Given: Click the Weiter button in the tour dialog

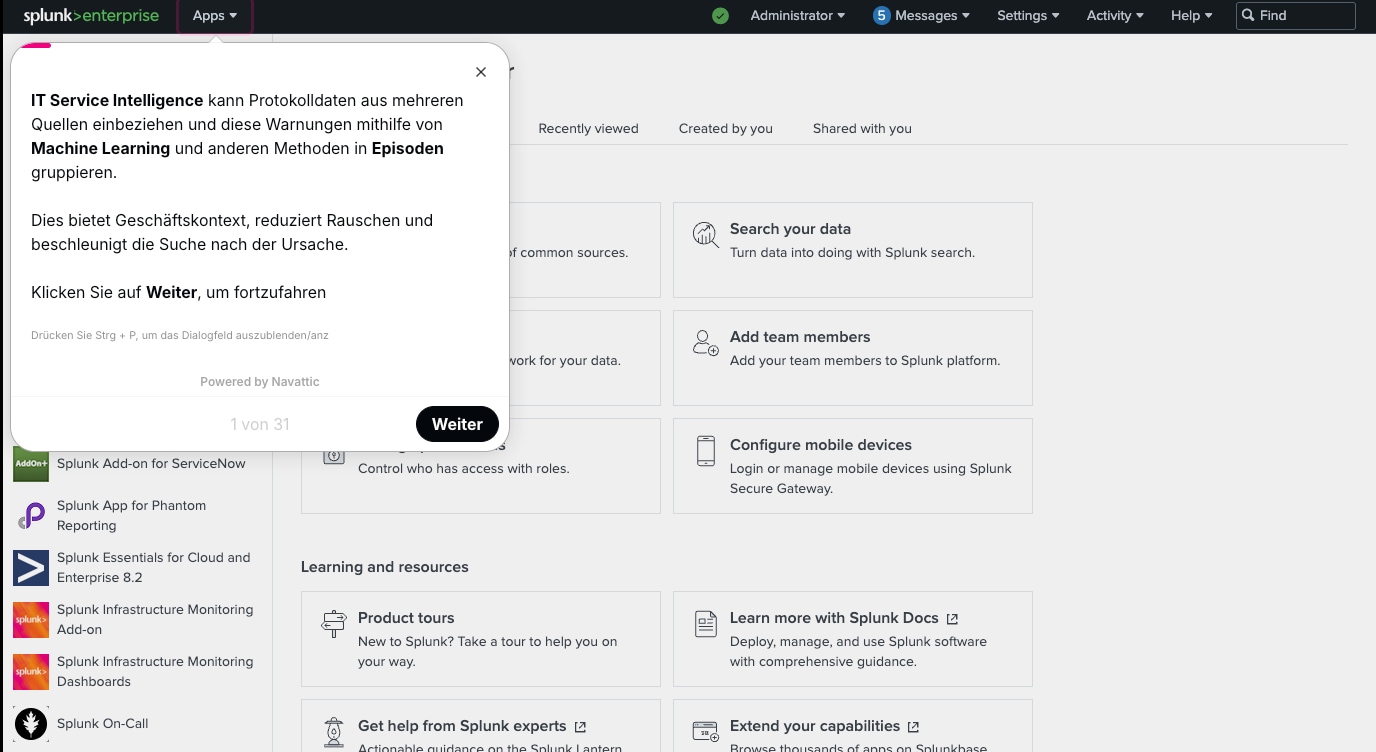Looking at the screenshot, I should [457, 424].
